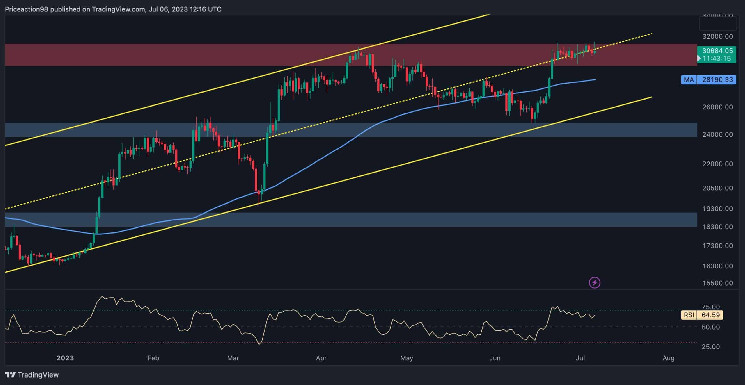Click the 32000.00 price axis label
Image resolution: width=745 pixels, height=385 pixels.
tap(719, 36)
